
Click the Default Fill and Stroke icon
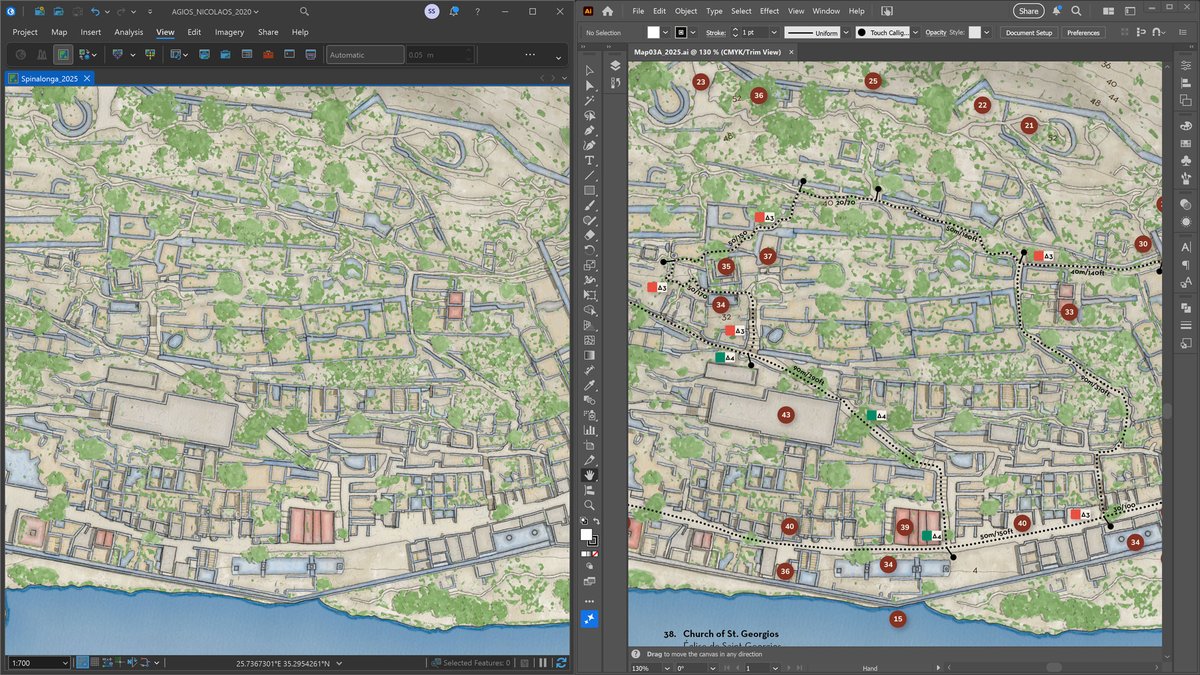point(584,521)
